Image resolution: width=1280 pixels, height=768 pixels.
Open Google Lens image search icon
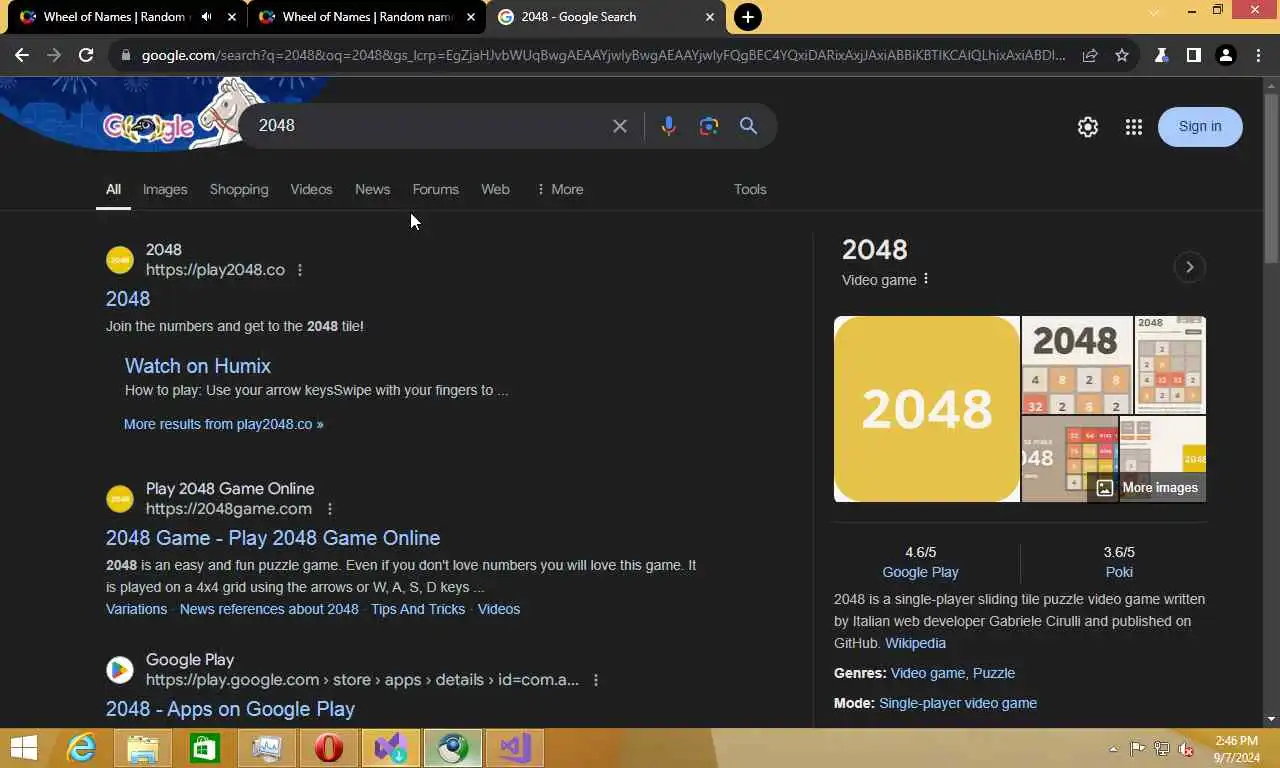(709, 126)
